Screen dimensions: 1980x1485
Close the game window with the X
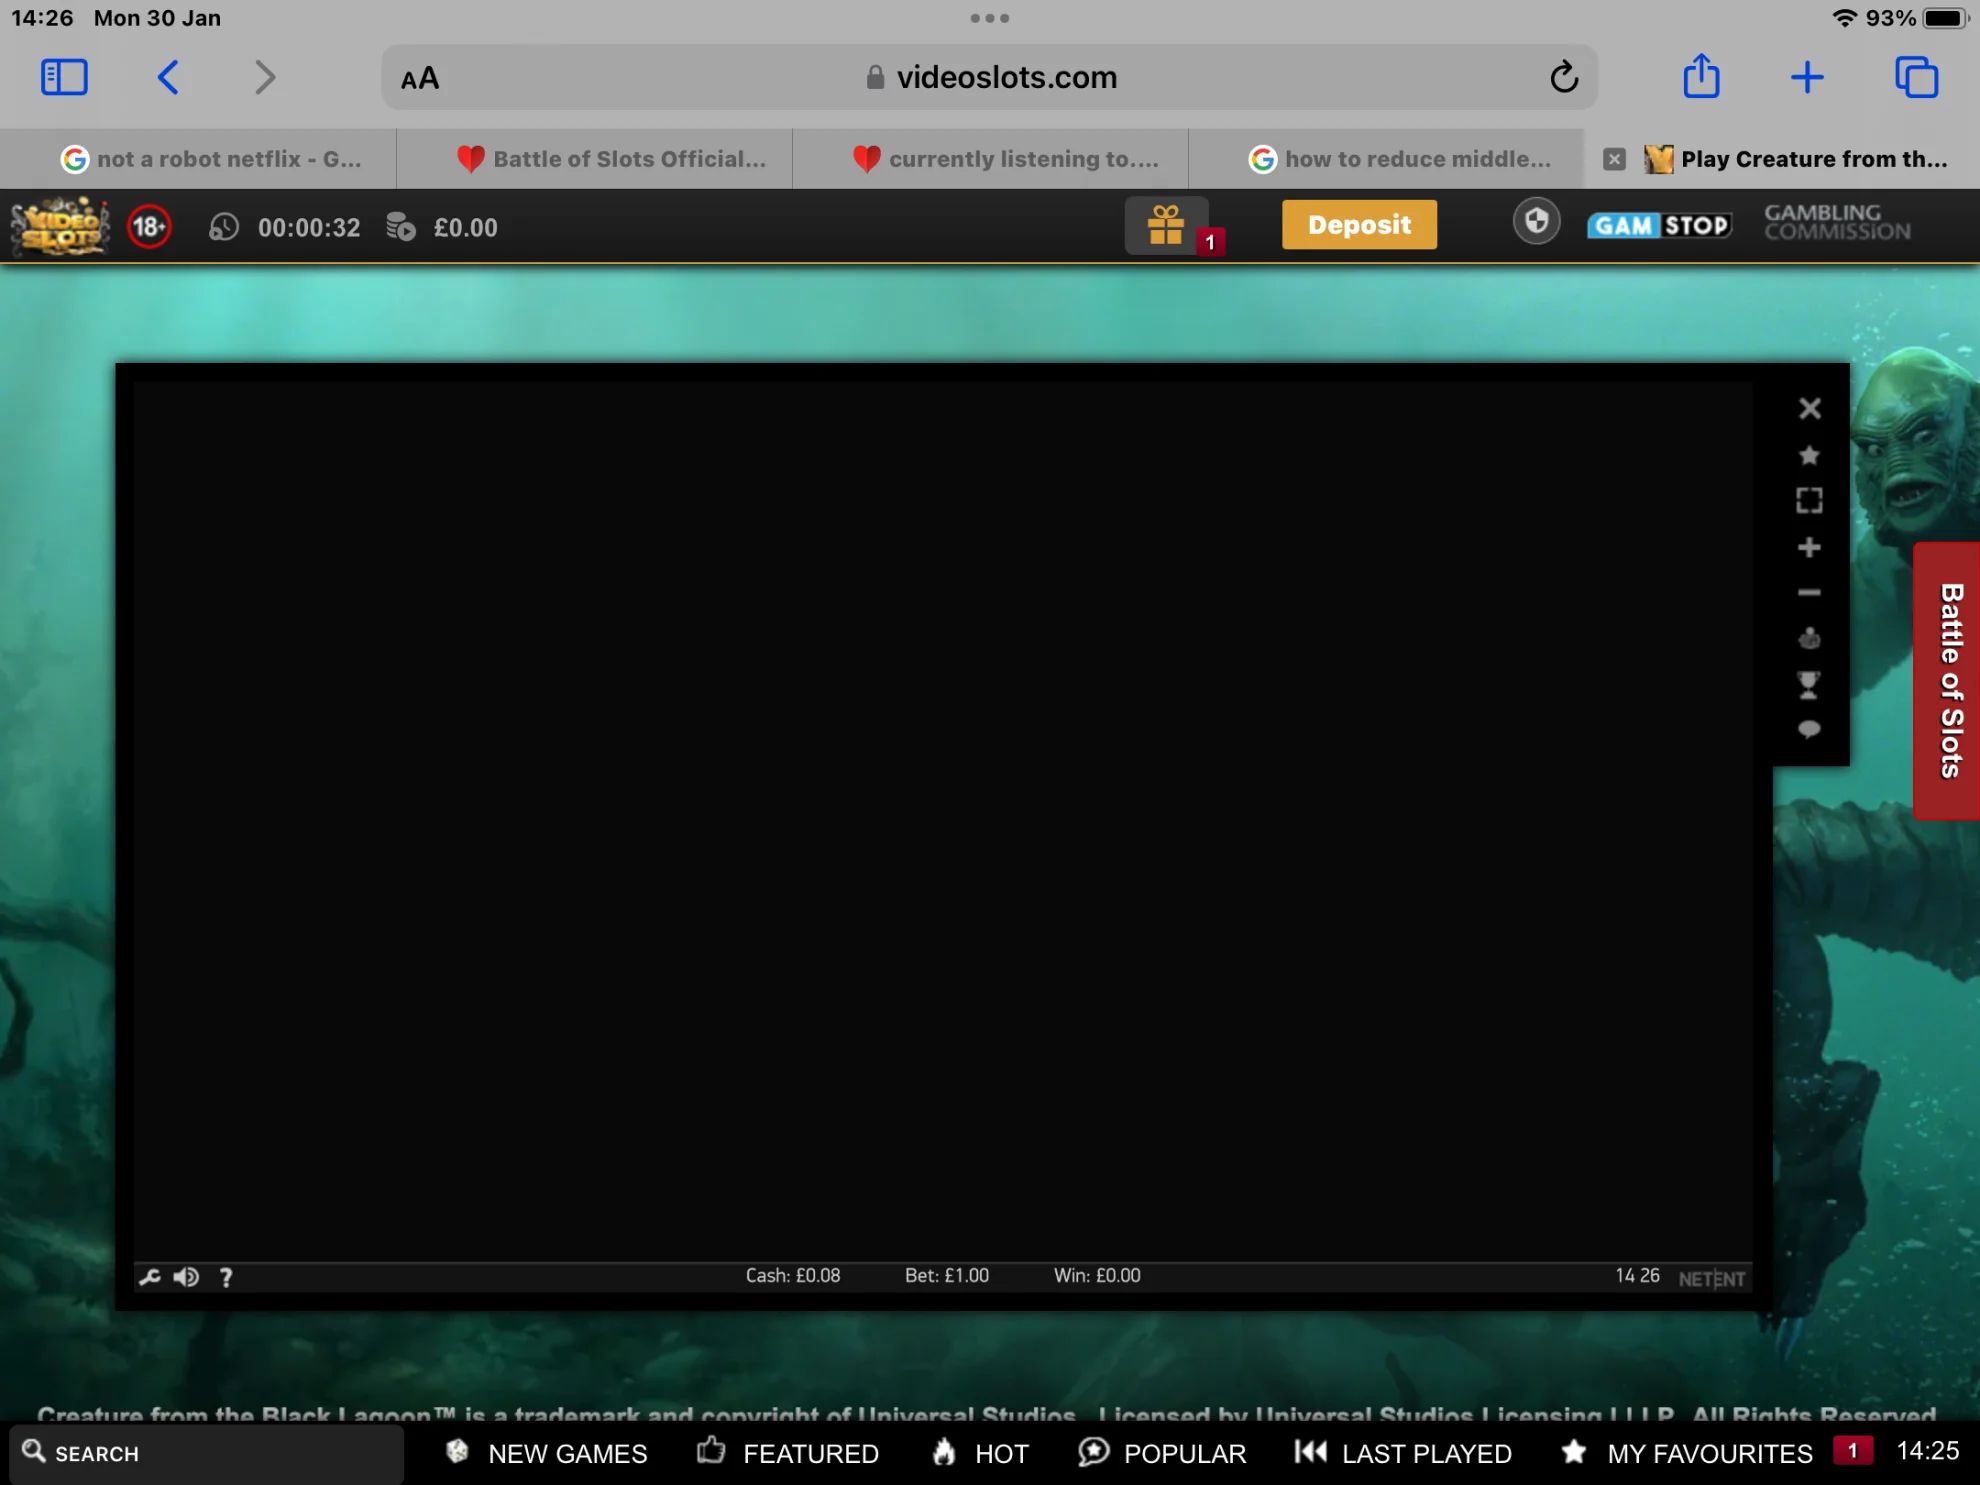[1809, 408]
